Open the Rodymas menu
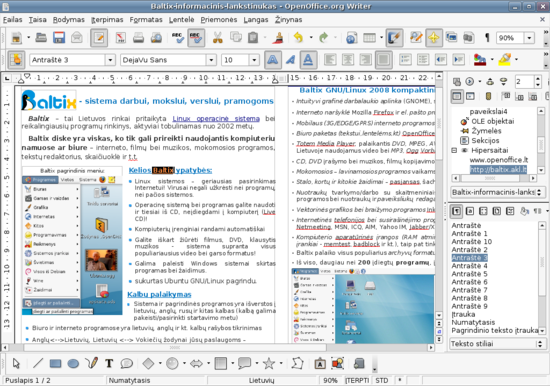 (x=69, y=20)
